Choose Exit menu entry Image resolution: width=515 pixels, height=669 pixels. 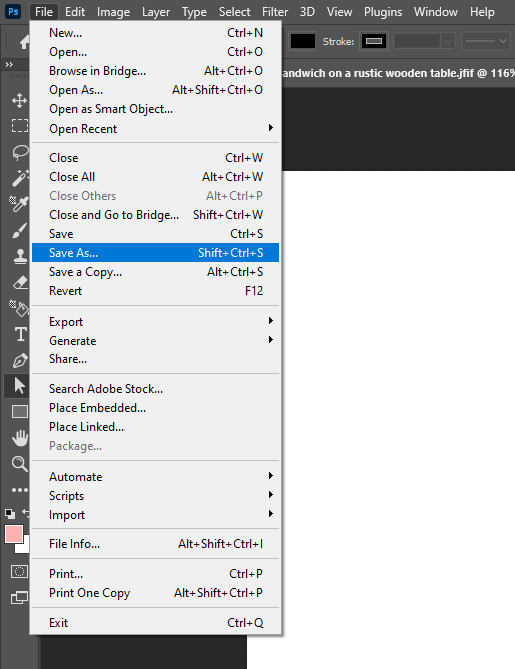click(155, 622)
